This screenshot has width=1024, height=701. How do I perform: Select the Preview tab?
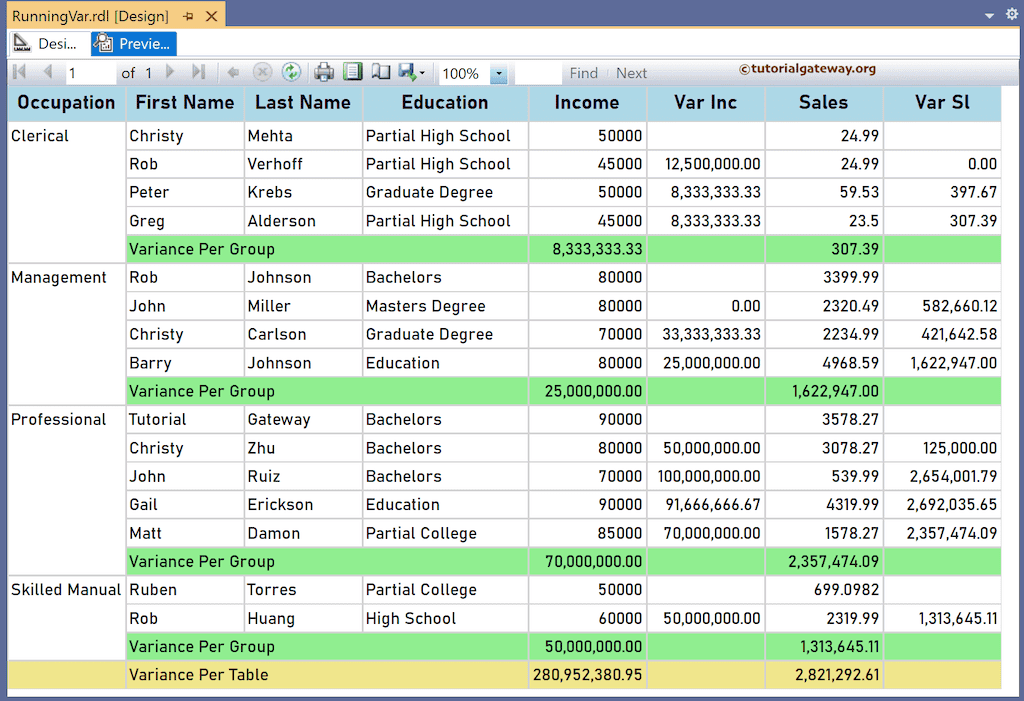coord(132,43)
